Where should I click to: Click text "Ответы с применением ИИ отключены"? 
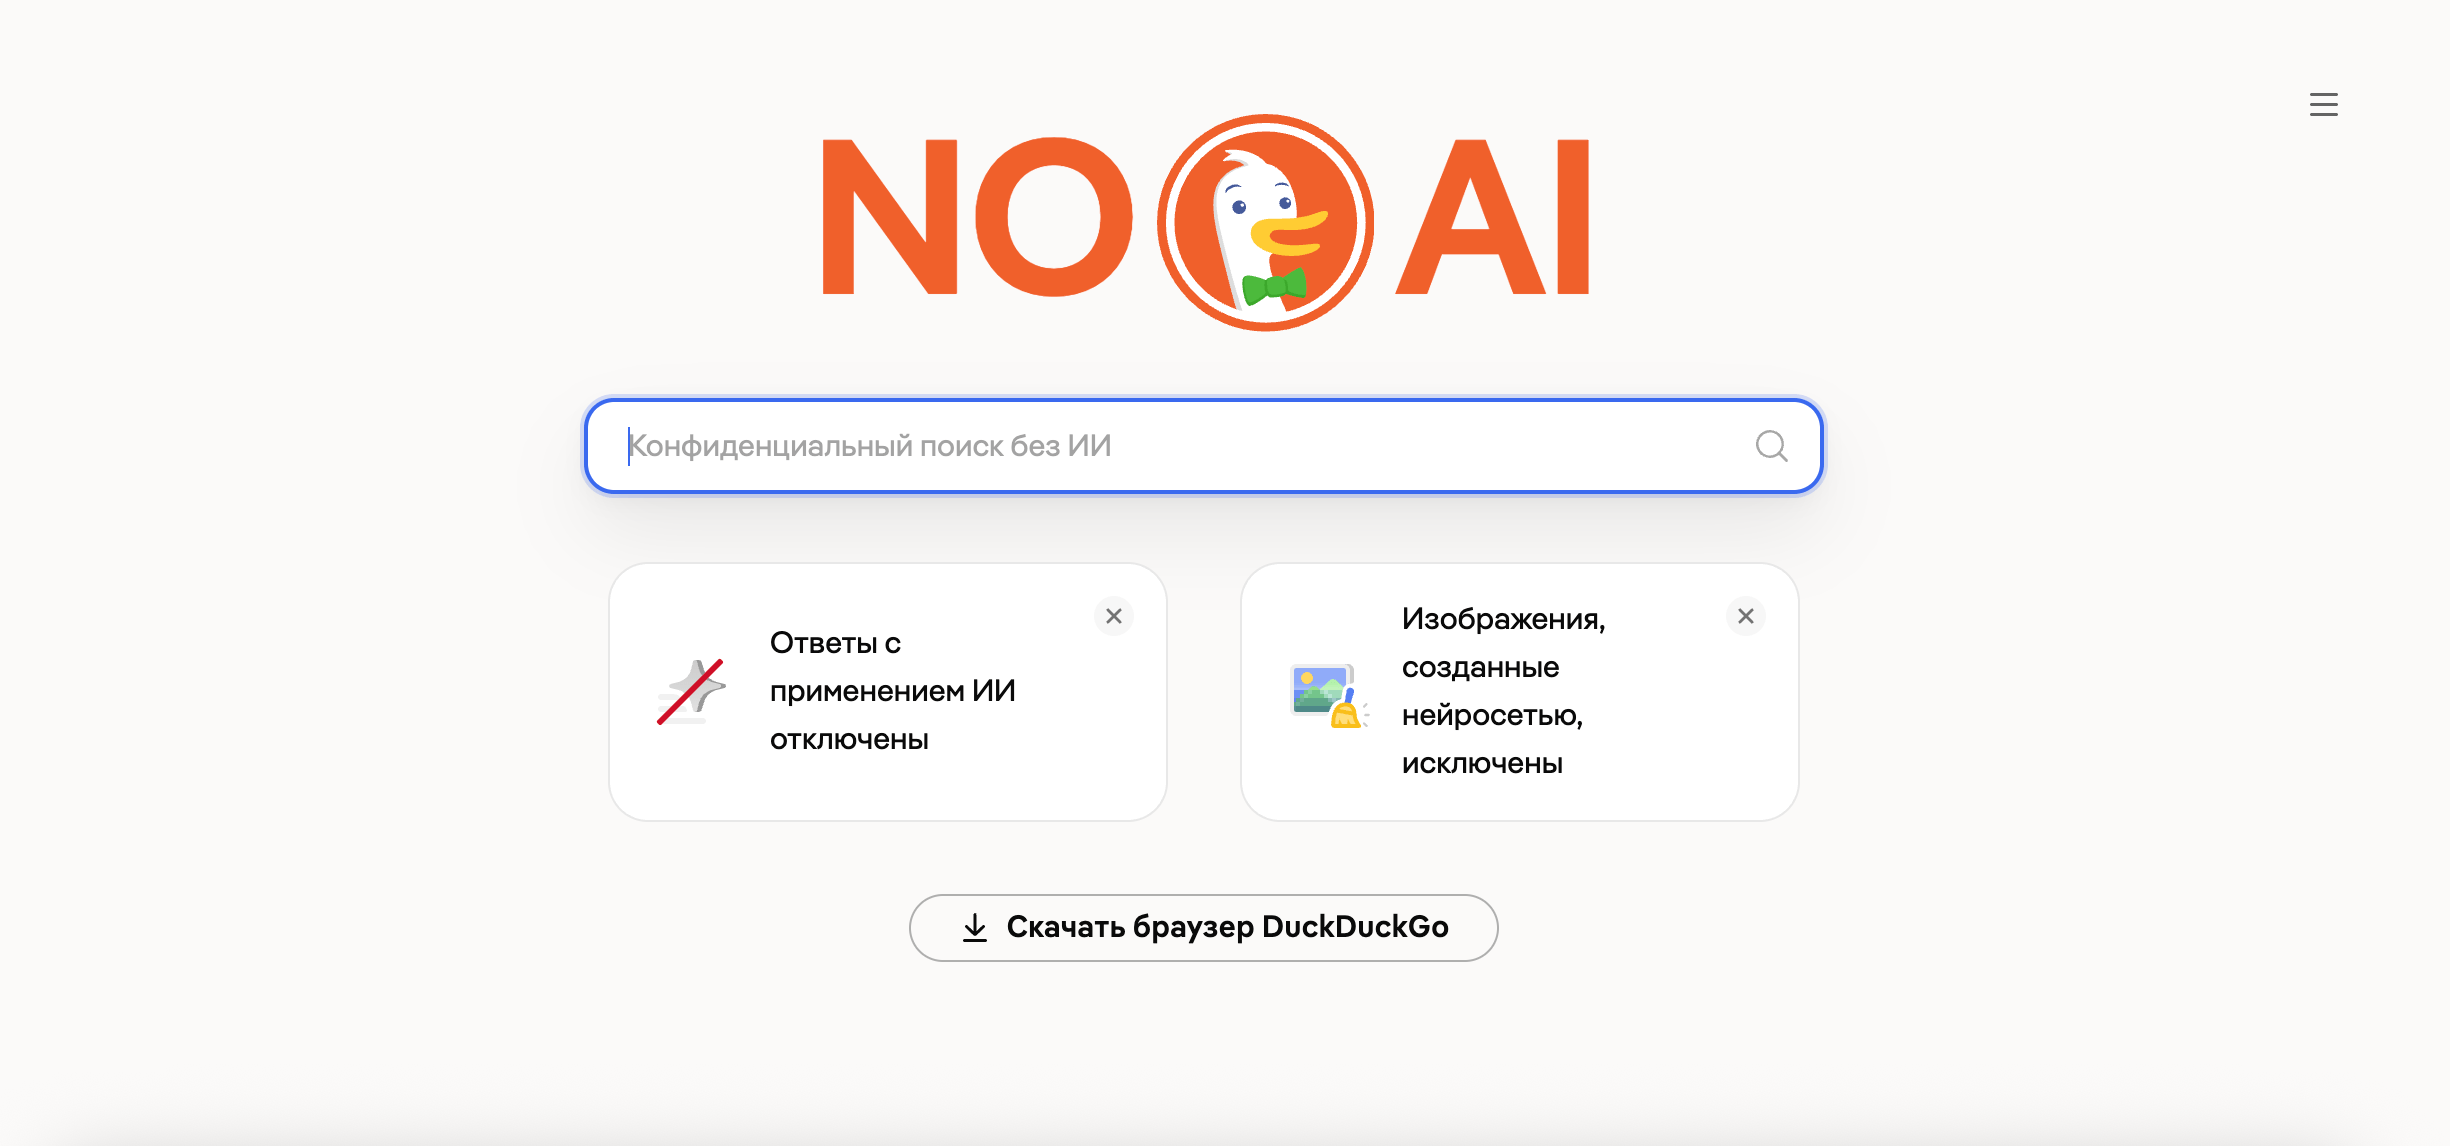[892, 691]
